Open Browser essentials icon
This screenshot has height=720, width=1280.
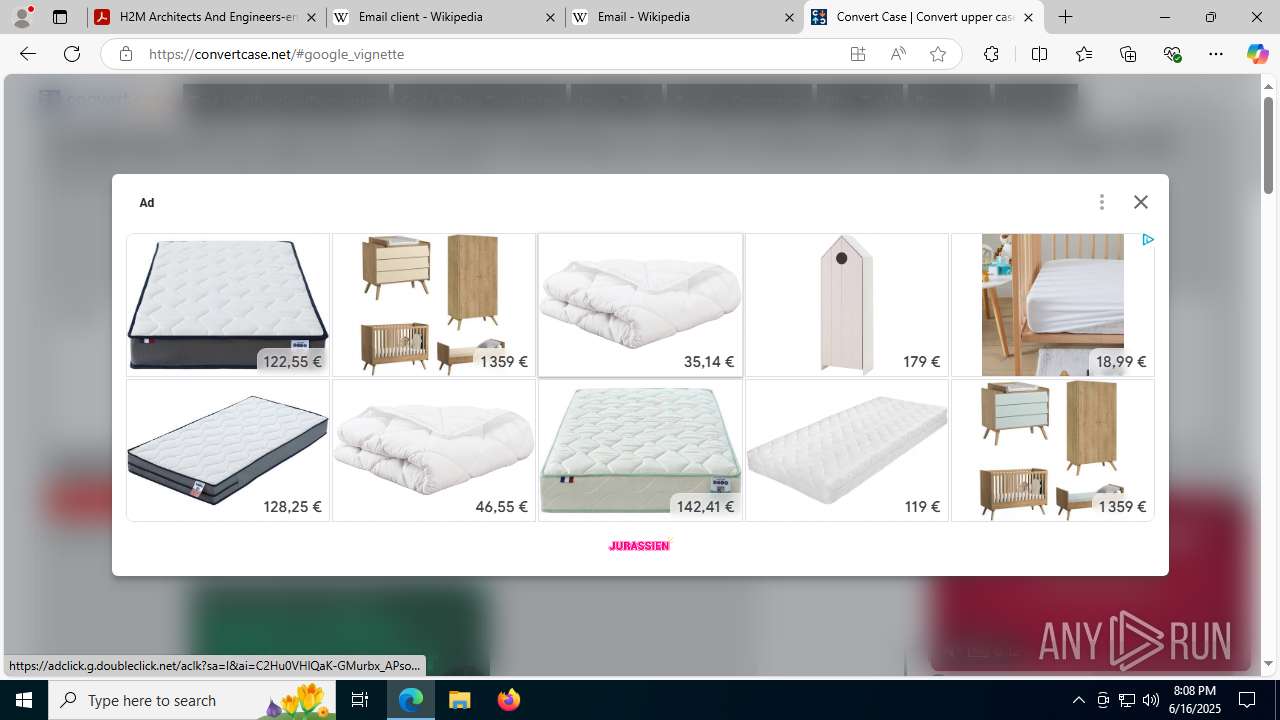pos(1173,54)
